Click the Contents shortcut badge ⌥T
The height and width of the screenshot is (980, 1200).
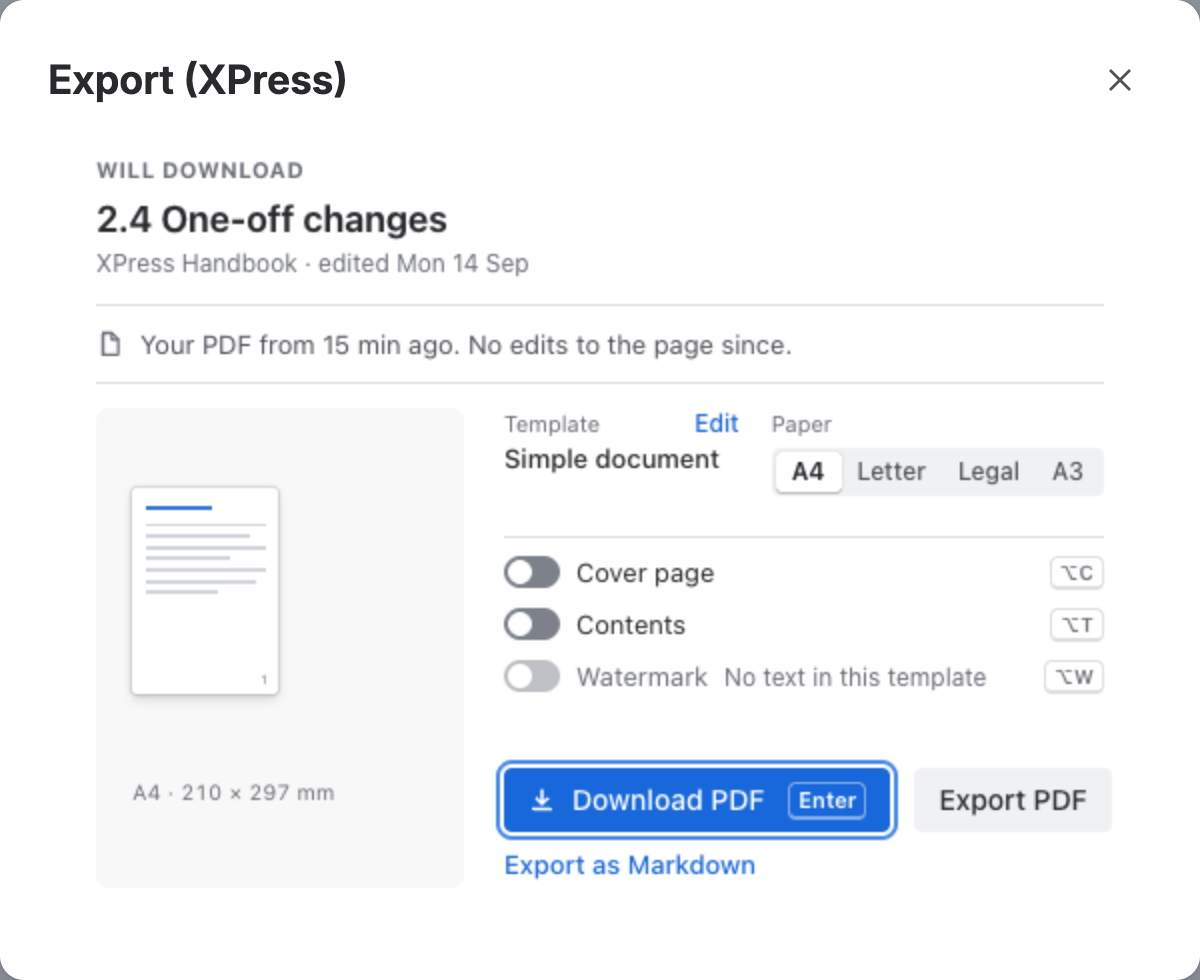tap(1077, 625)
